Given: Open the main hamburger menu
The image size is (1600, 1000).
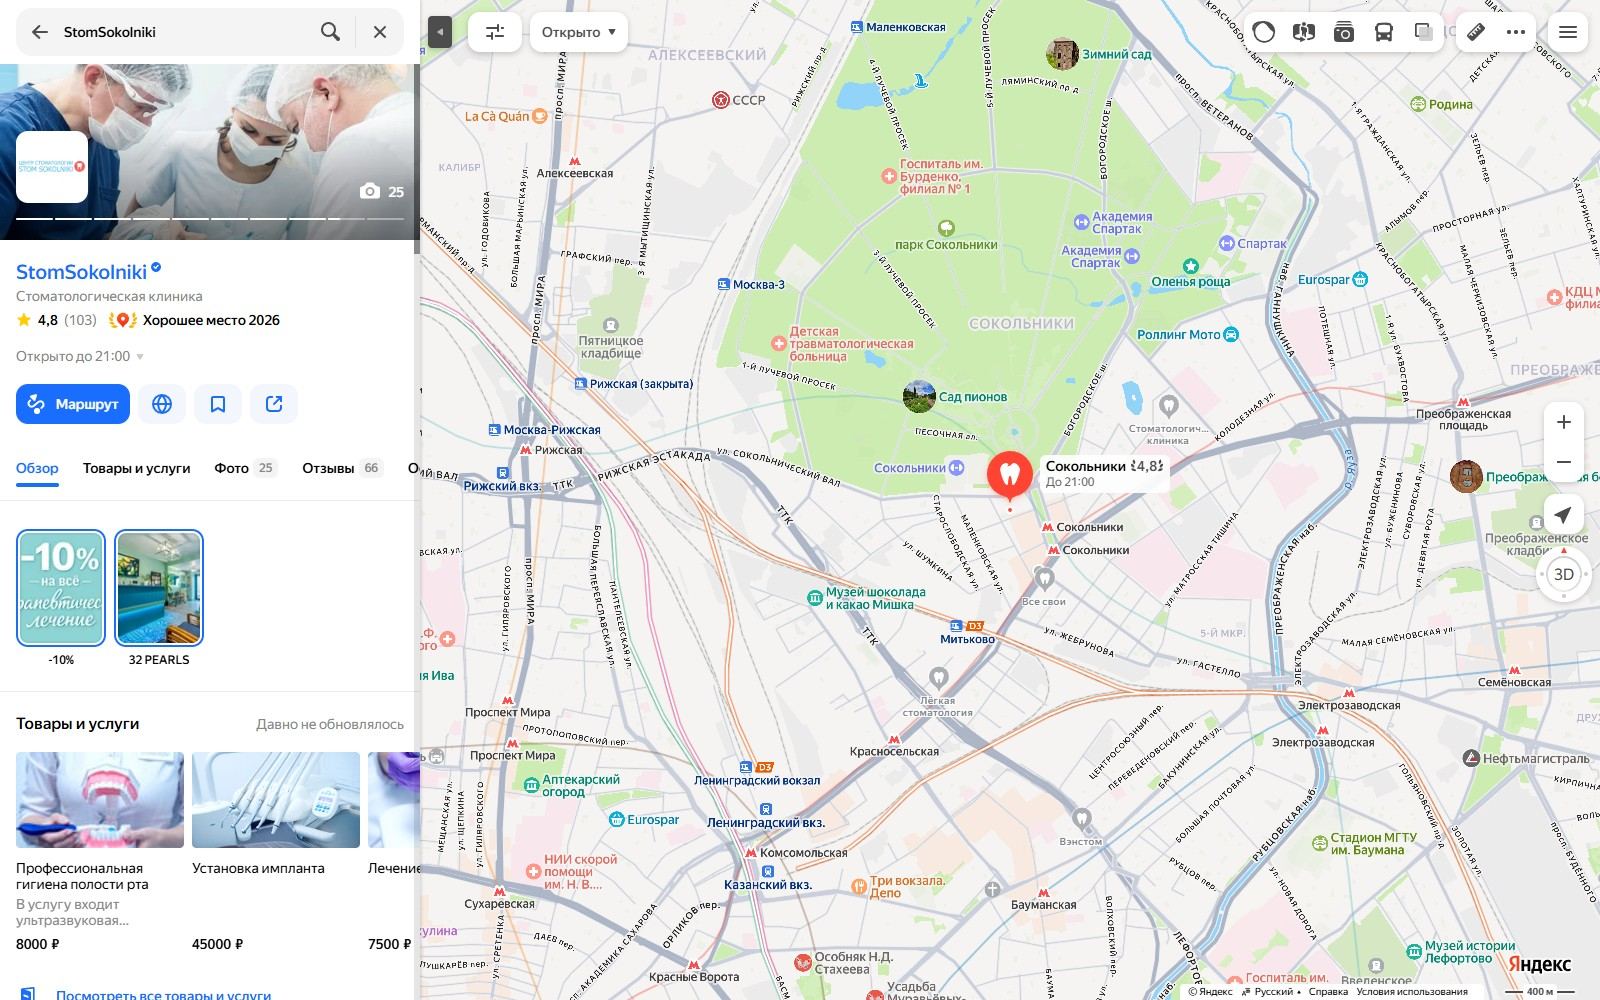Looking at the screenshot, I should (x=1568, y=32).
